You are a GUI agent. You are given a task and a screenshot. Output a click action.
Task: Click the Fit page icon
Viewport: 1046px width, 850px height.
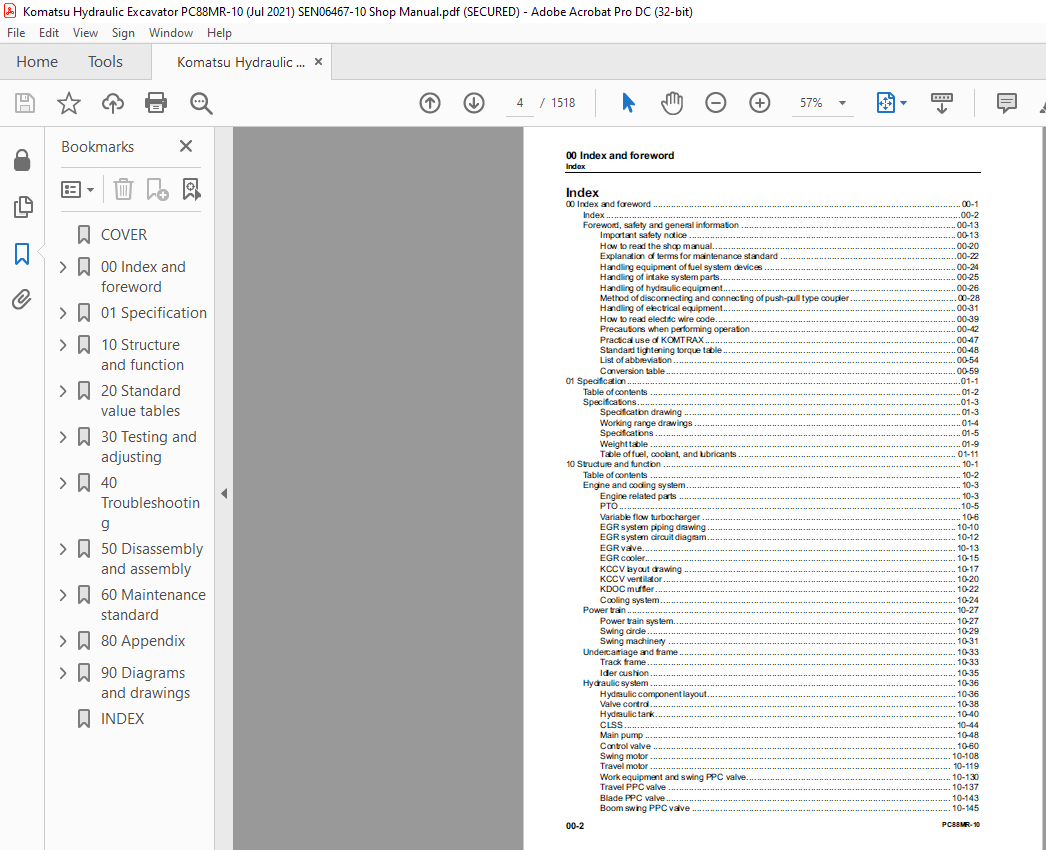pyautogui.click(x=885, y=103)
